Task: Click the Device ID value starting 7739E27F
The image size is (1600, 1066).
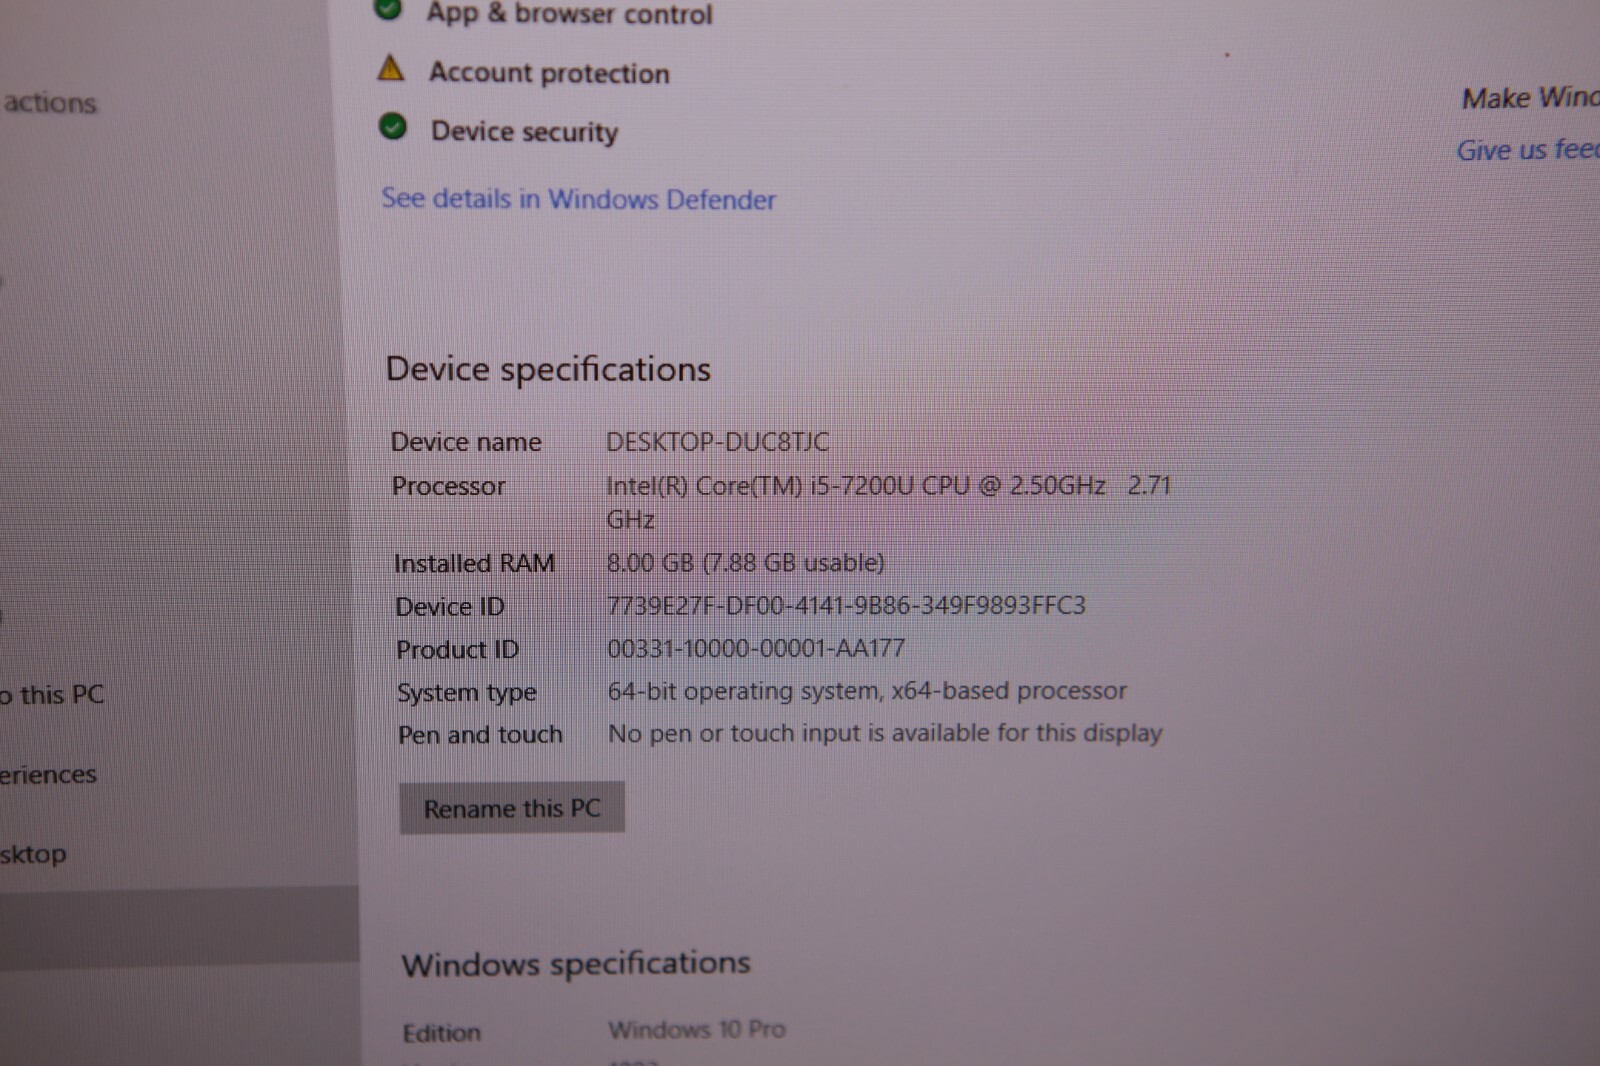Action: 846,605
